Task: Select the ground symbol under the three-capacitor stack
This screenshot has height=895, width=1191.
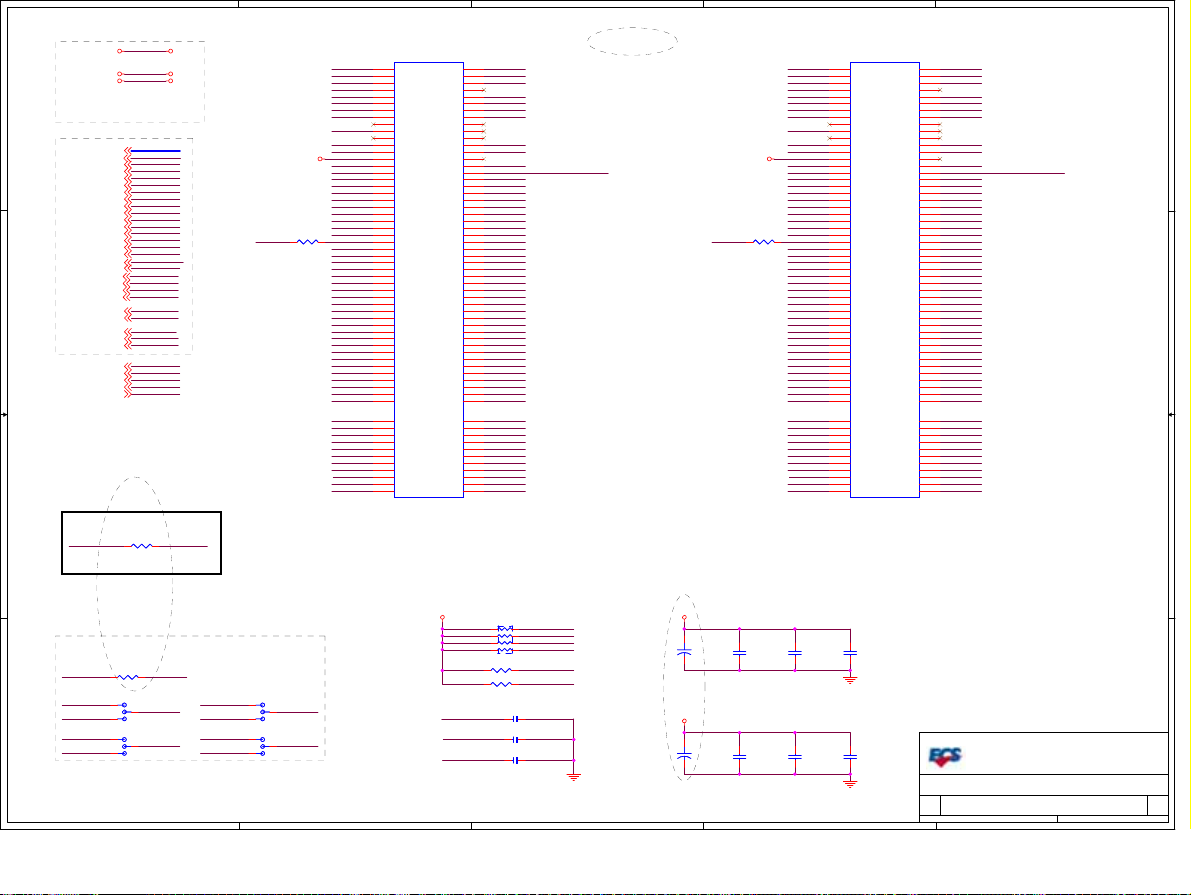Action: pos(573,777)
